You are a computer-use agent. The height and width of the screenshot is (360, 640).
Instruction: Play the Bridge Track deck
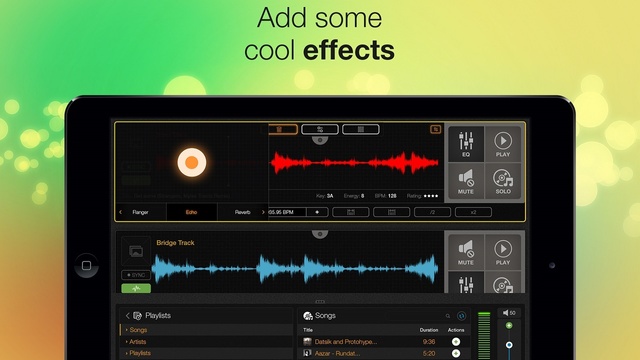pos(503,251)
